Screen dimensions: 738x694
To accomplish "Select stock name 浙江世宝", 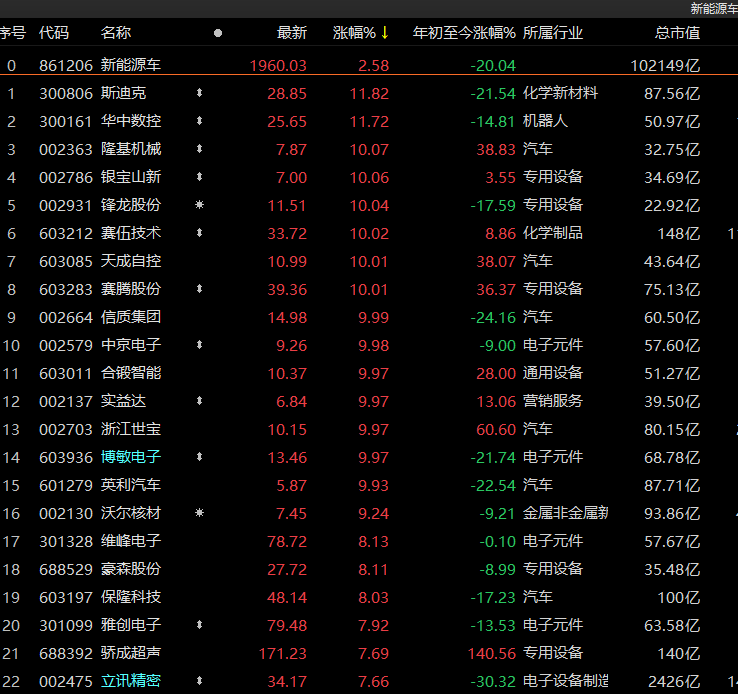I will [131, 429].
